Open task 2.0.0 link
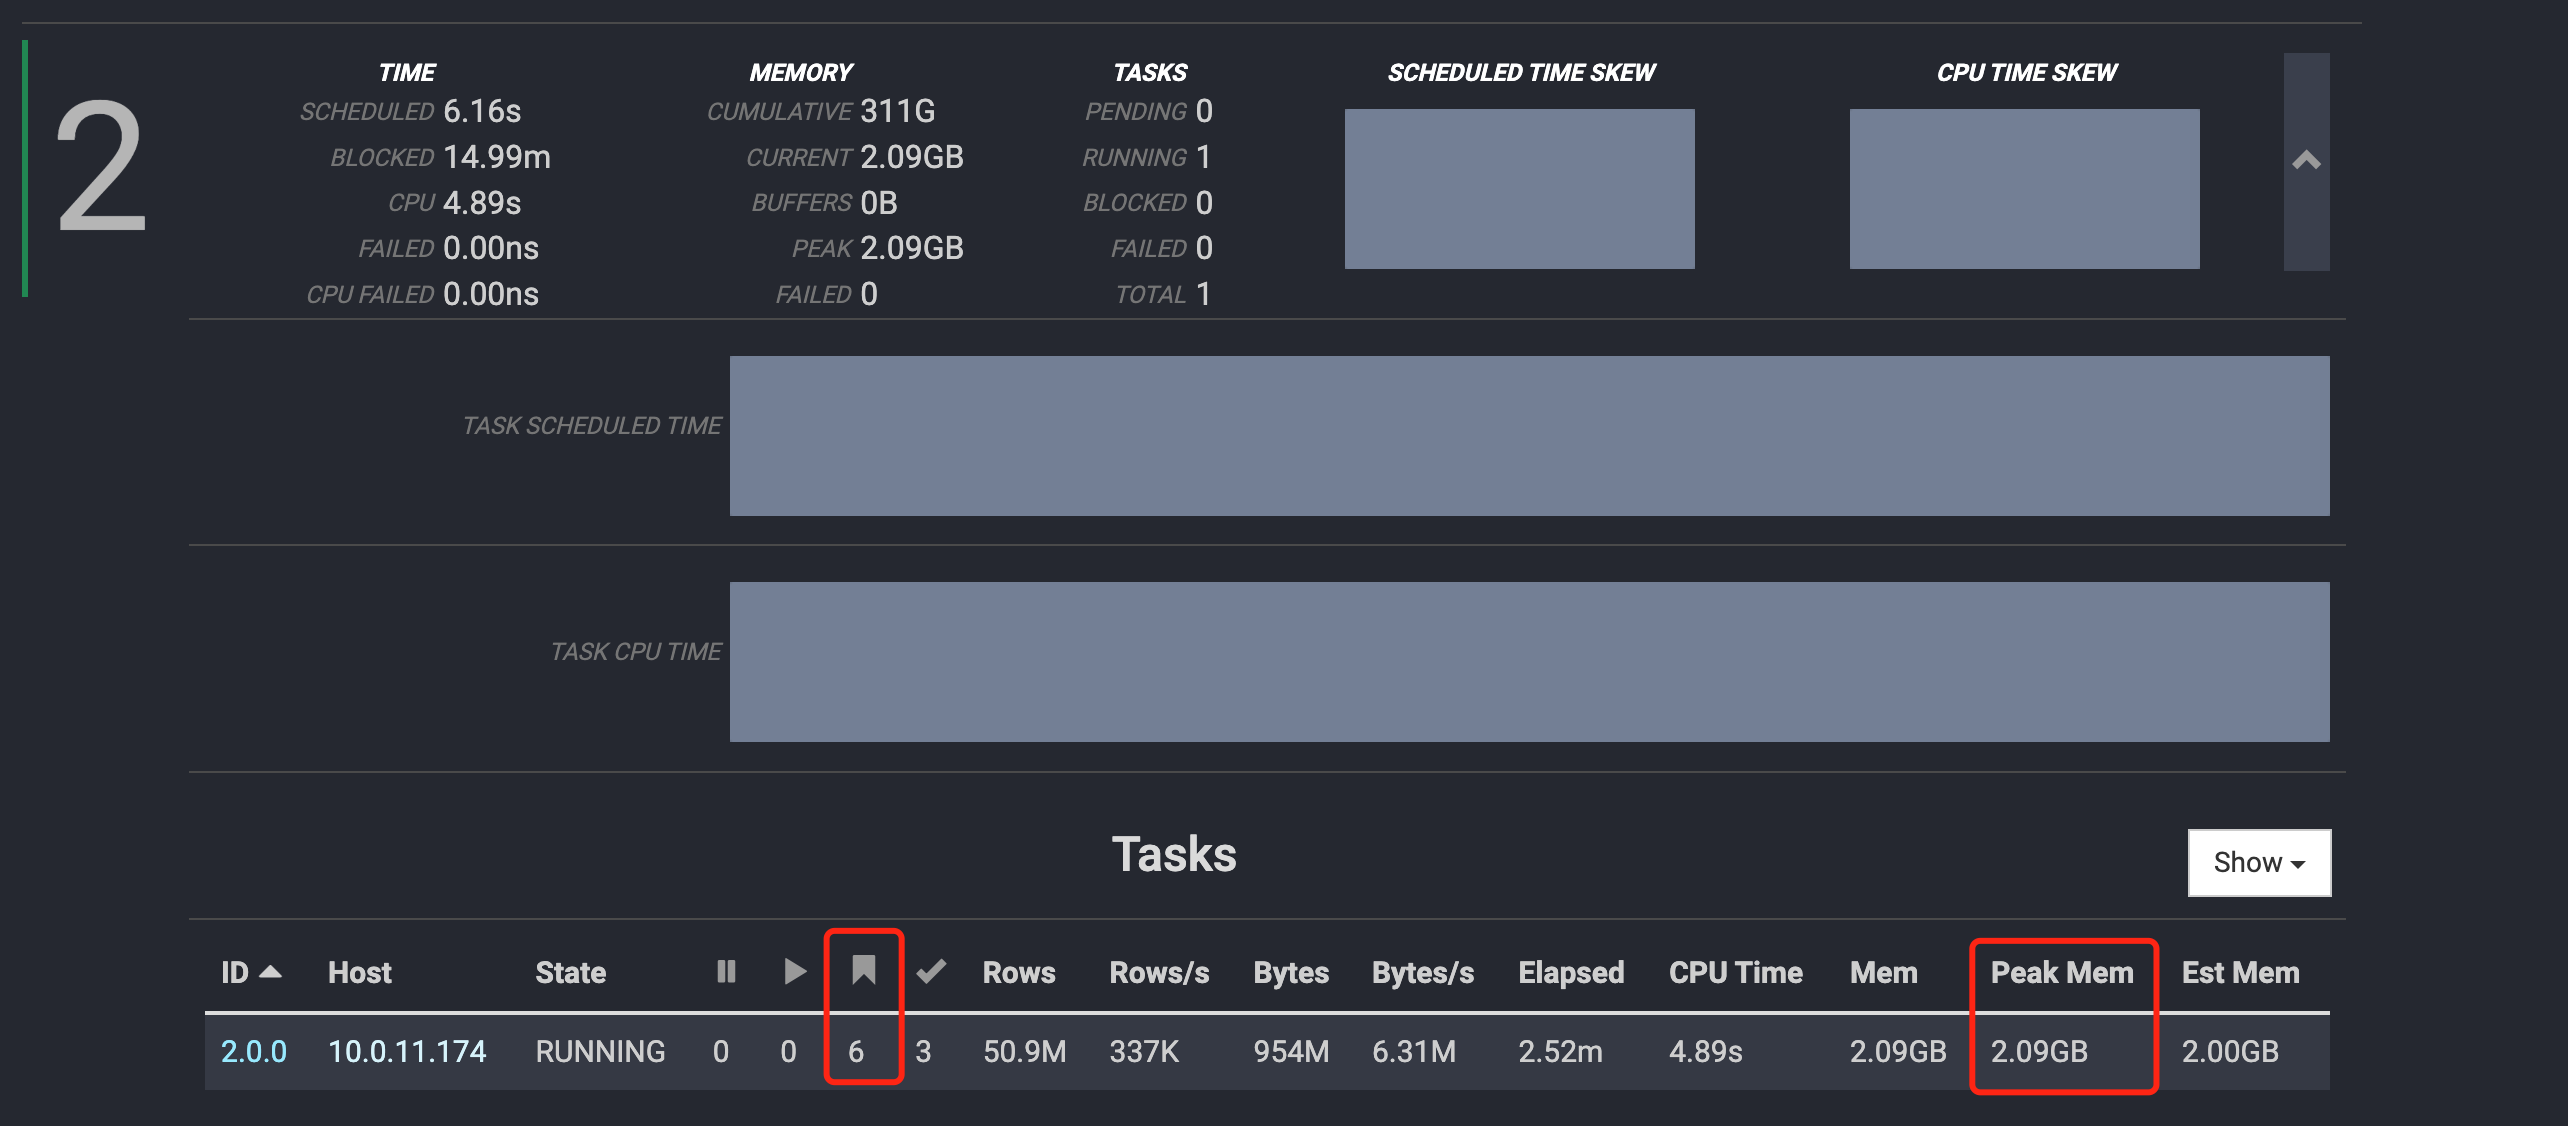The image size is (2568, 1126). 253,1051
